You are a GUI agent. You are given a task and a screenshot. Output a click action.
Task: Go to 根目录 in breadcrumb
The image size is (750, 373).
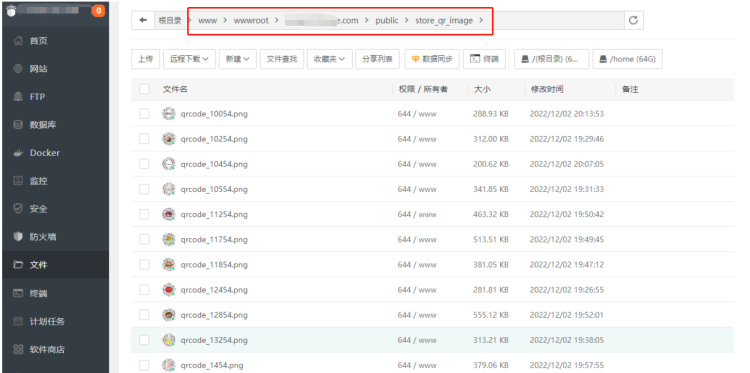(x=170, y=21)
